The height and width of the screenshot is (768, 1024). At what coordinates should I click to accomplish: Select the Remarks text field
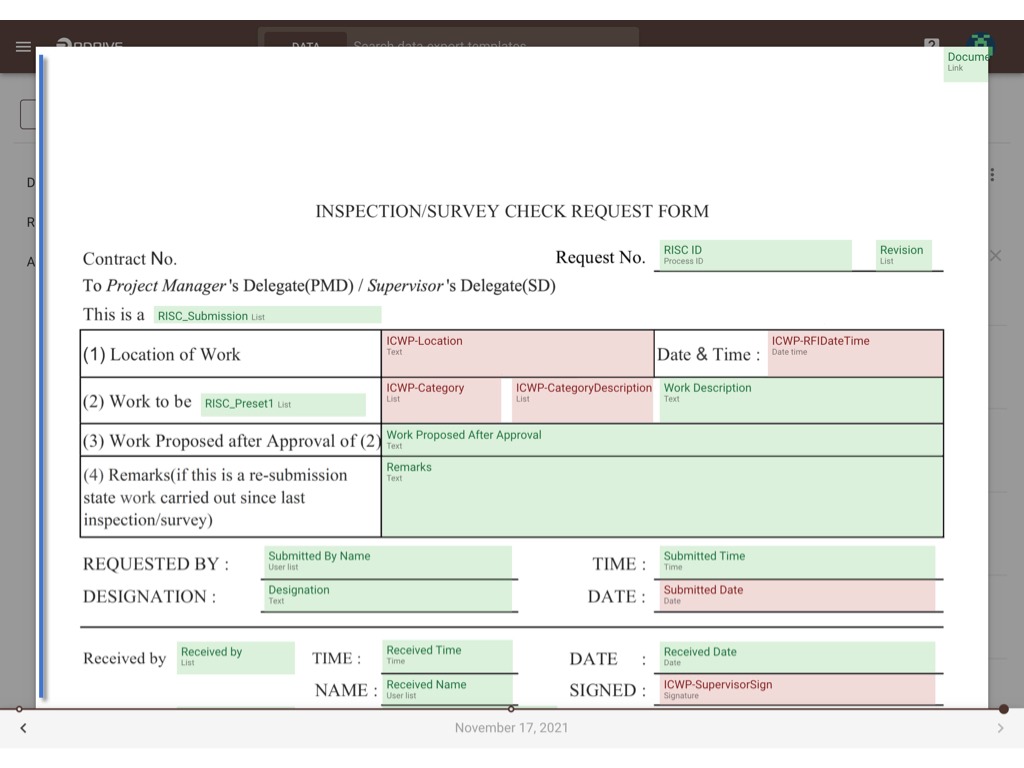click(x=662, y=497)
